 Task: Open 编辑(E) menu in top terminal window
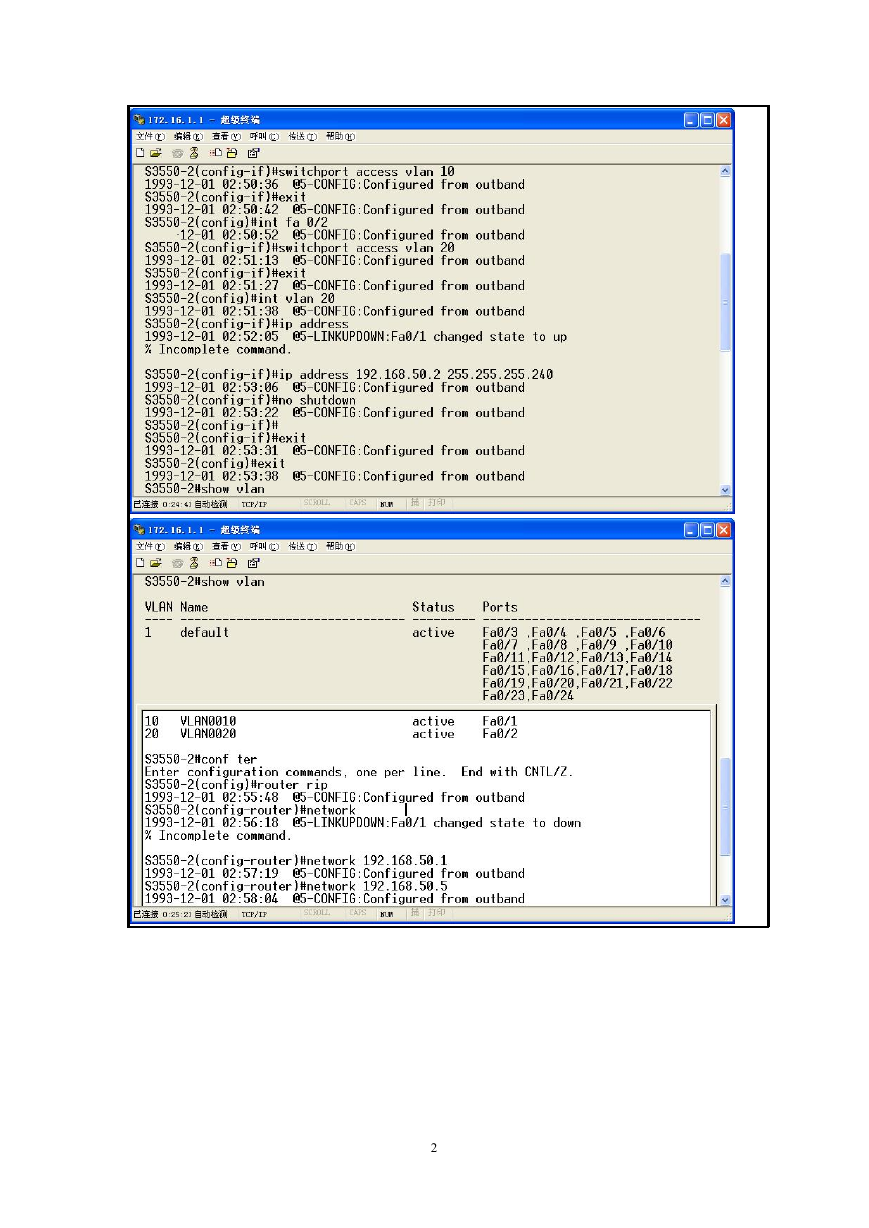point(188,137)
